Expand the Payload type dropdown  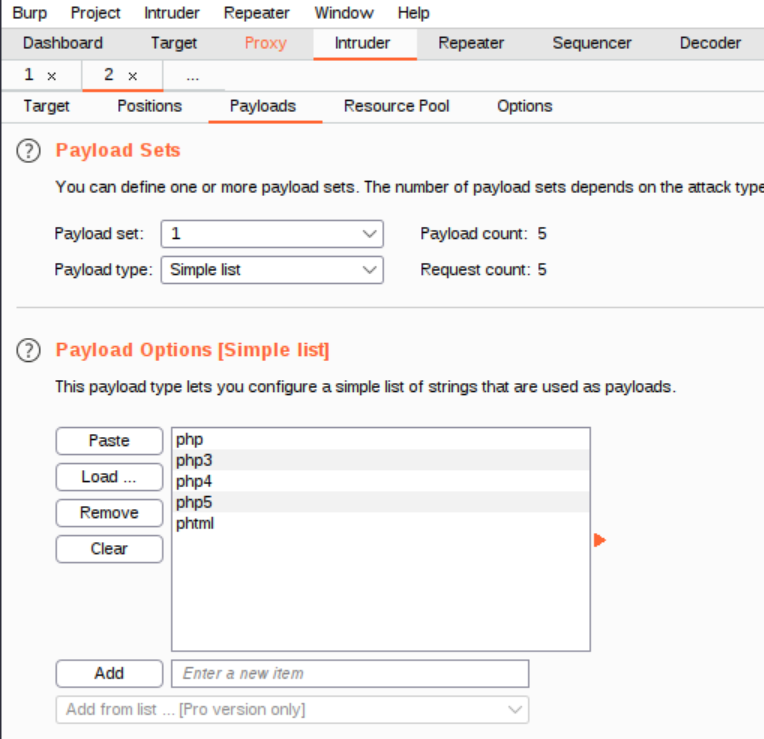pos(271,270)
